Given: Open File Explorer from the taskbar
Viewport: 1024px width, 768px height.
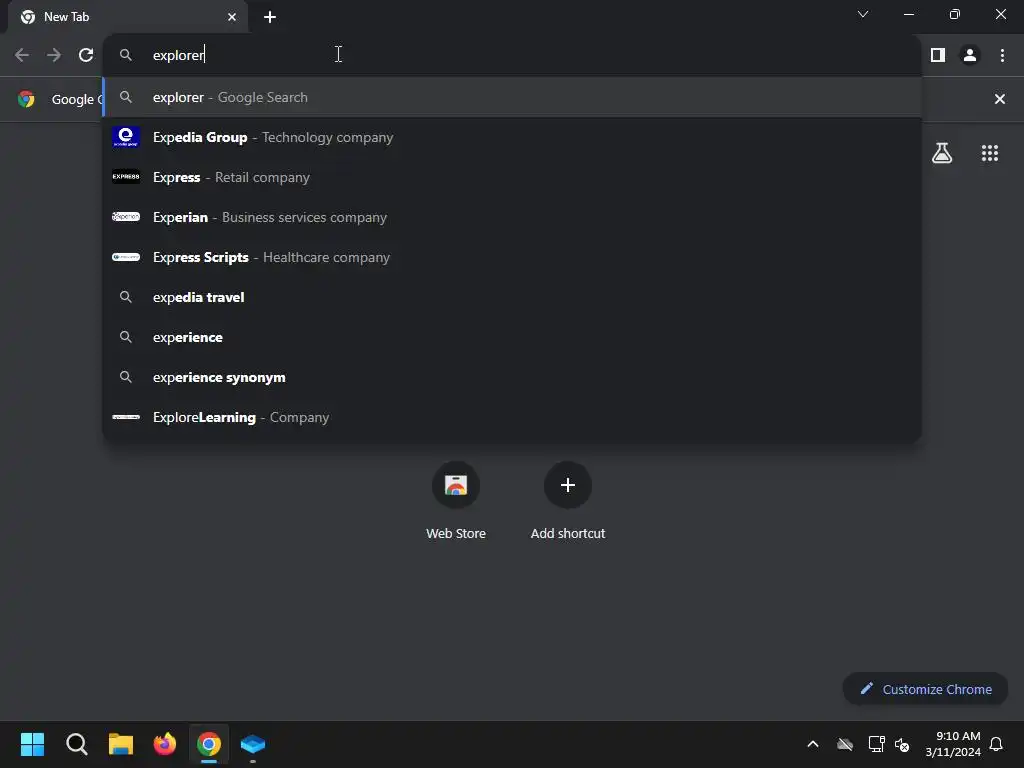Looking at the screenshot, I should [x=121, y=744].
